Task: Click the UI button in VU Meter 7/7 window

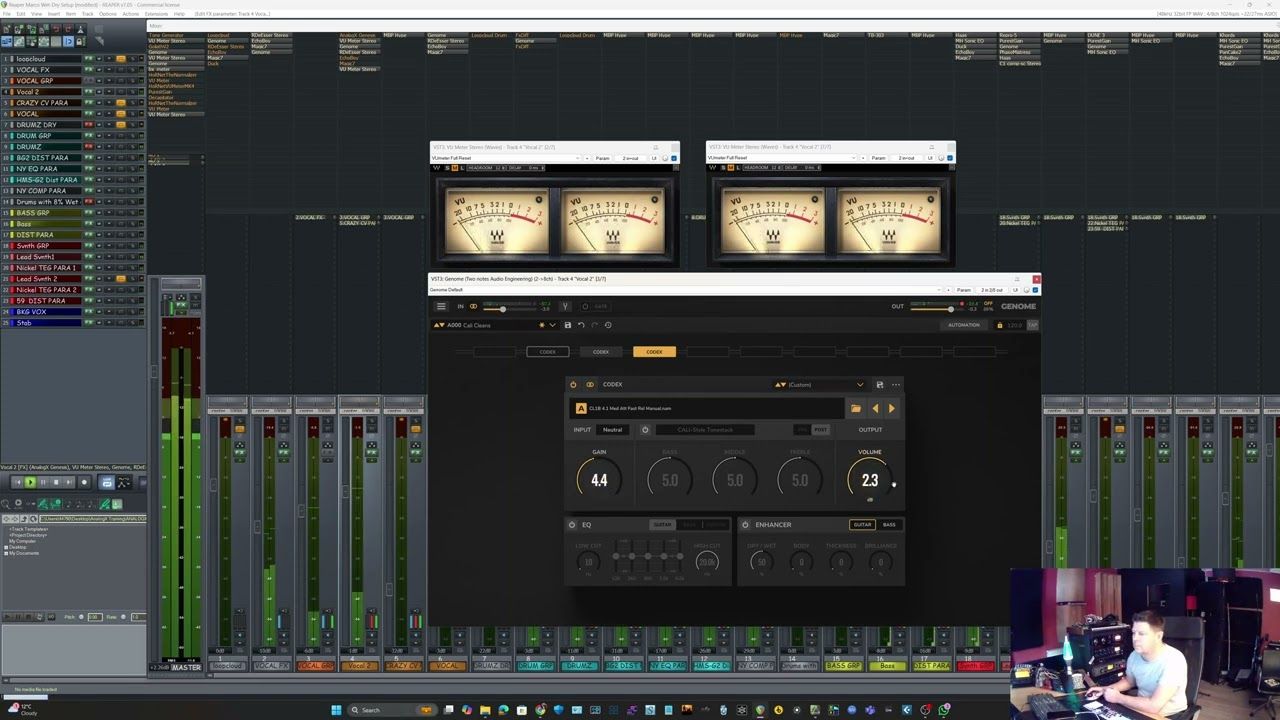Action: tap(930, 158)
